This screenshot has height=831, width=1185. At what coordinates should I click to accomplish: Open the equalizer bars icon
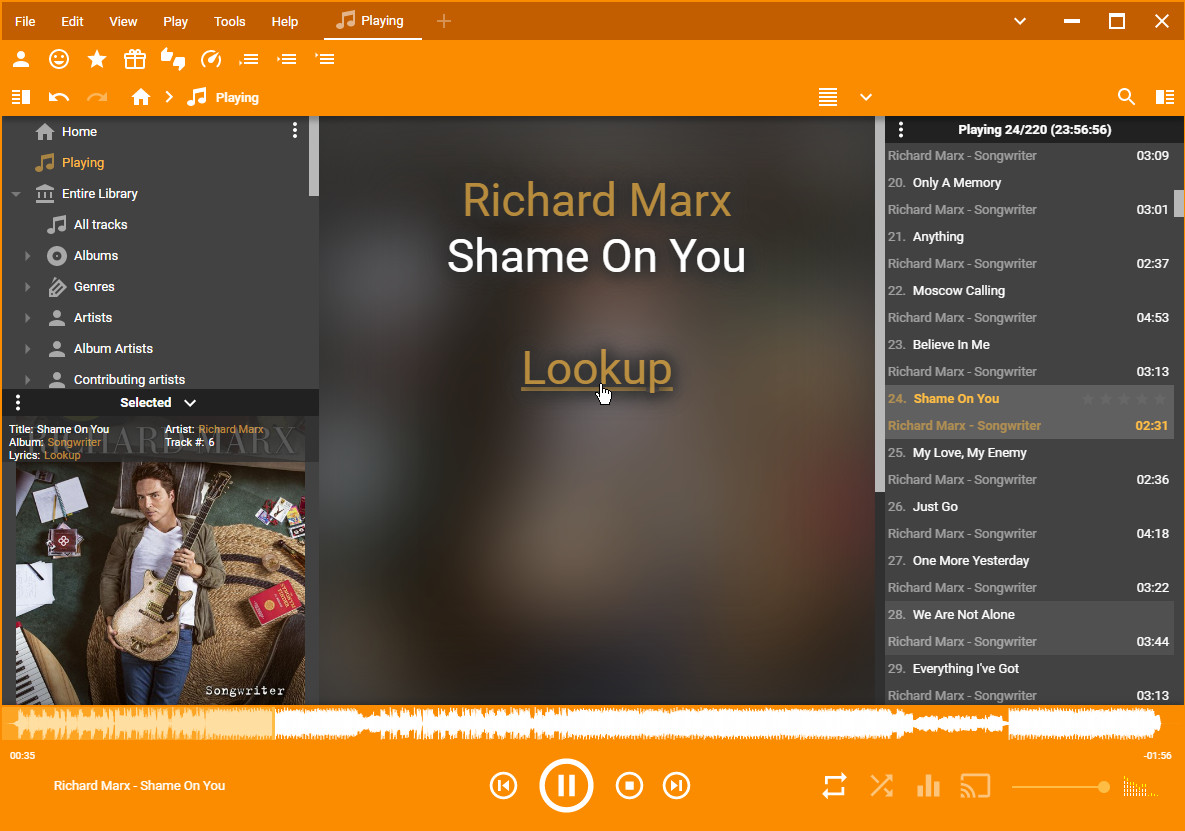tap(928, 786)
